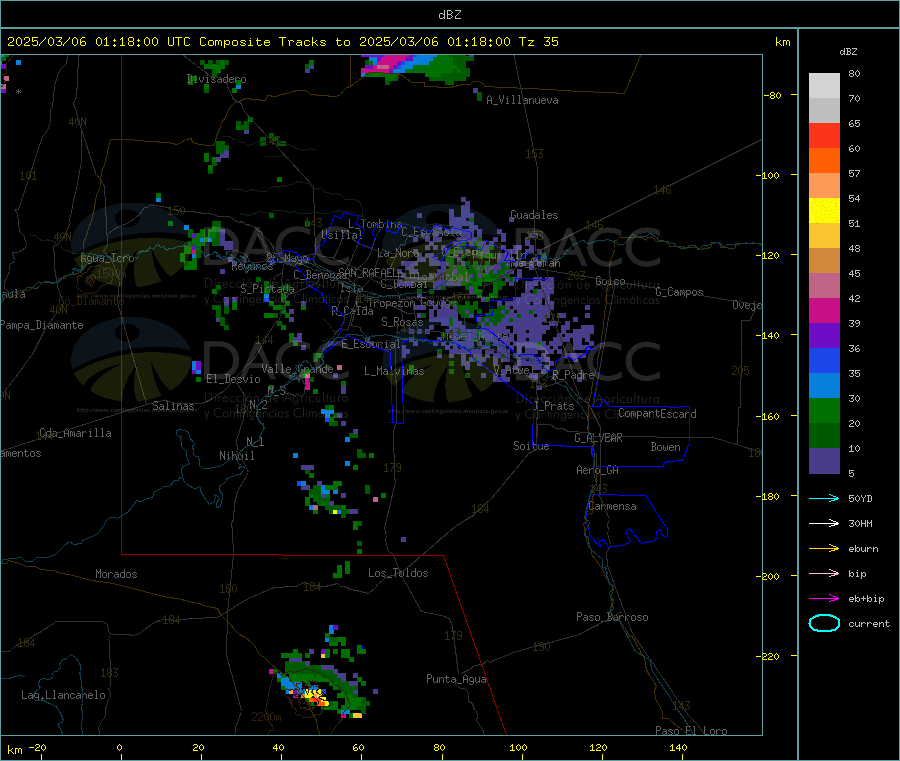Viewport: 900px width, 761px height.
Task: Select the gold 48-51 dBZ swatch
Action: 824,235
